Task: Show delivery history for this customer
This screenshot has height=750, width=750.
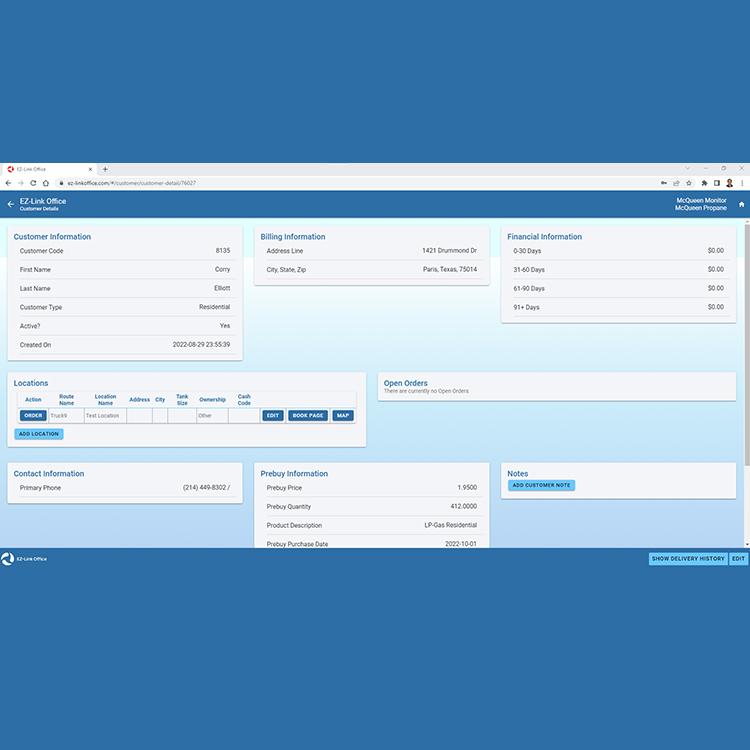Action: click(x=688, y=559)
